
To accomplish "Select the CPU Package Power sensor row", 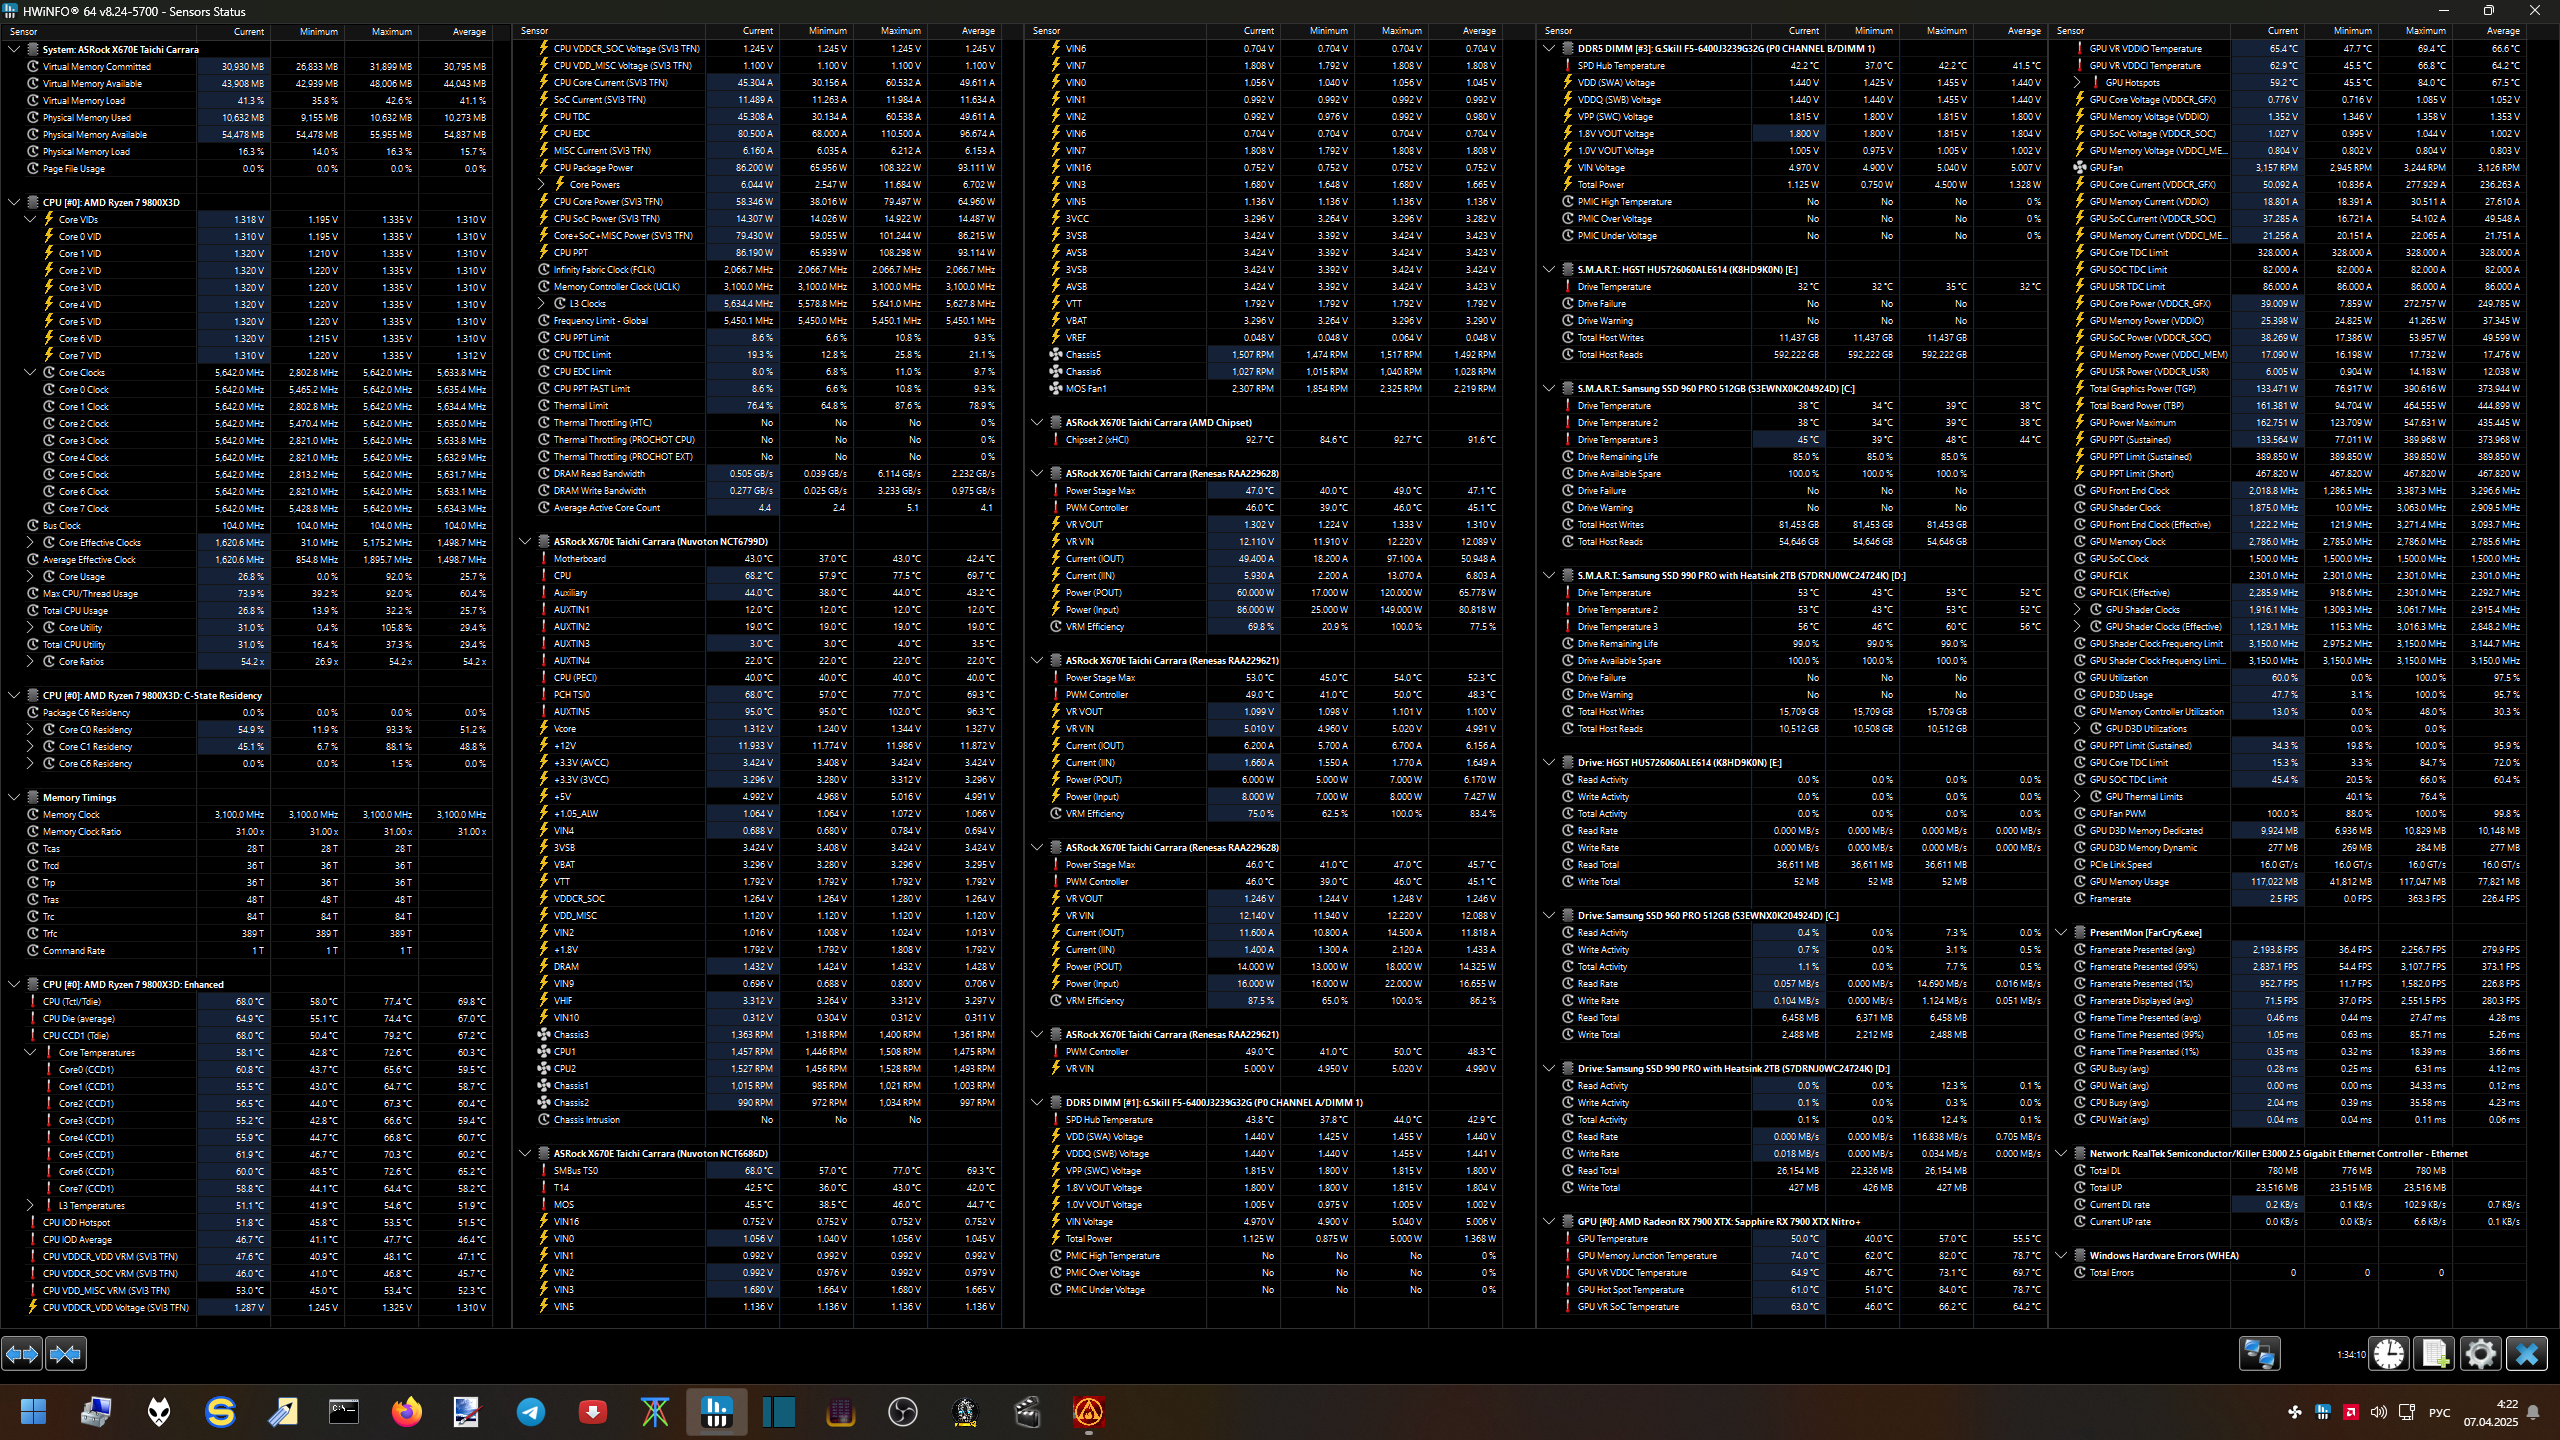I will (593, 168).
